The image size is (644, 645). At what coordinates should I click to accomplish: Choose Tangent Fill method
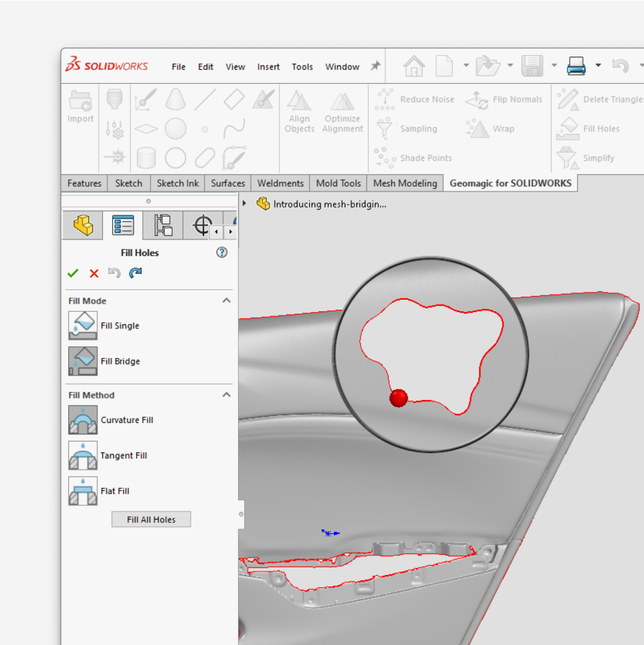click(x=108, y=455)
